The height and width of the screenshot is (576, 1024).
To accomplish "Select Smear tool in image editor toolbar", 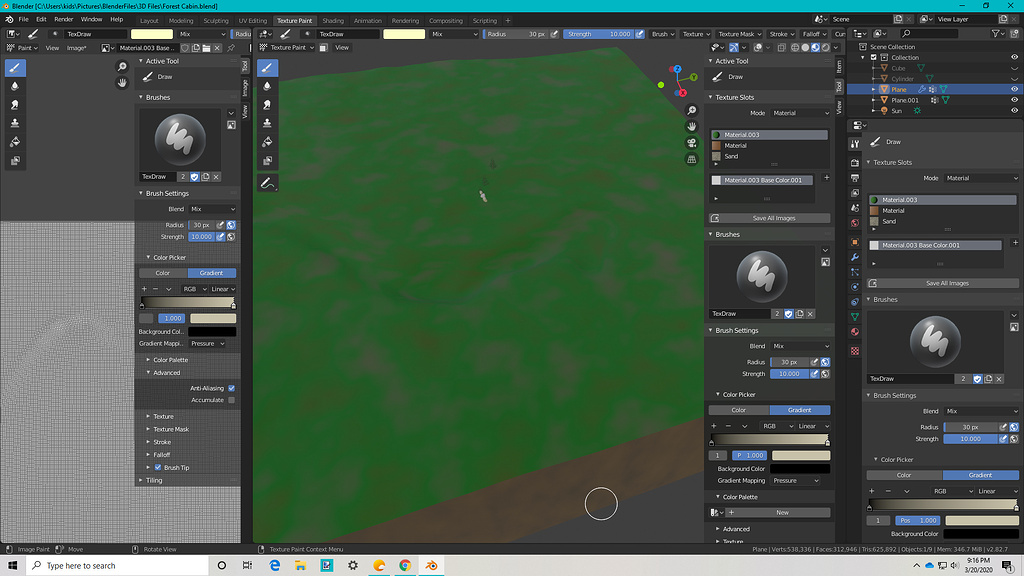I will point(15,104).
